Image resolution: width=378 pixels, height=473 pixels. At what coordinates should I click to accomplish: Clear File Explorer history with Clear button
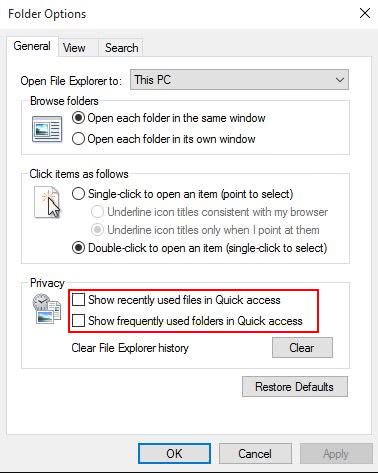click(x=302, y=348)
